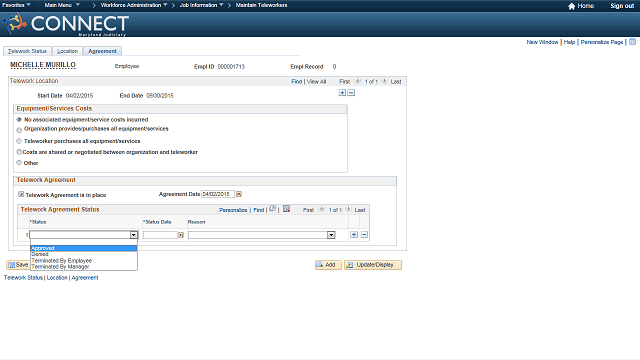Click the MICHELLE MURILLO name text
640x360 pixels.
[43, 65]
